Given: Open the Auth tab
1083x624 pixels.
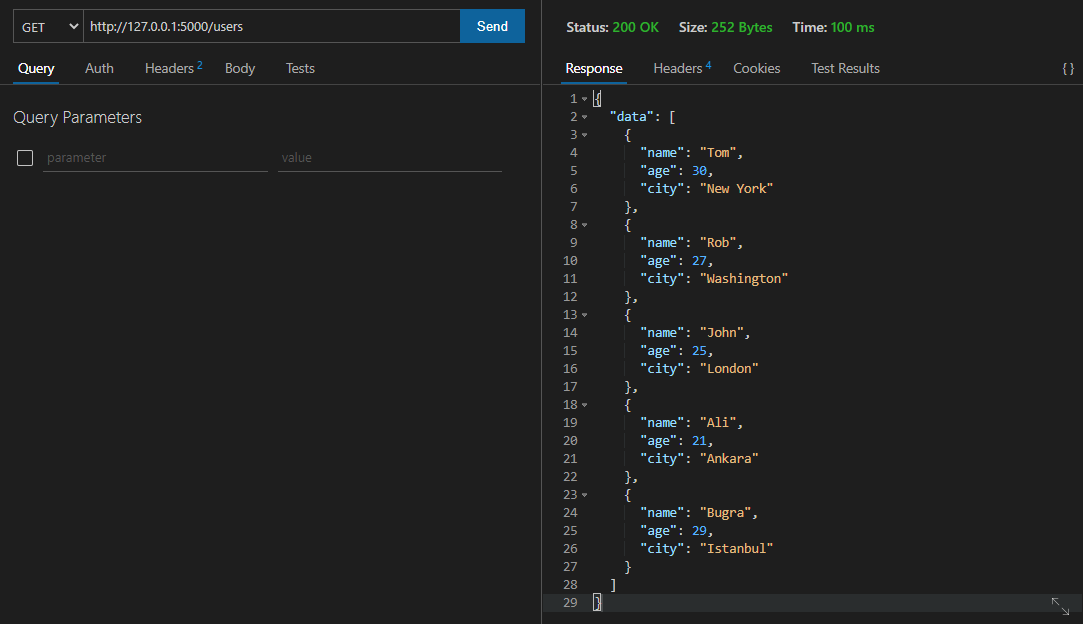Looking at the screenshot, I should tap(99, 68).
